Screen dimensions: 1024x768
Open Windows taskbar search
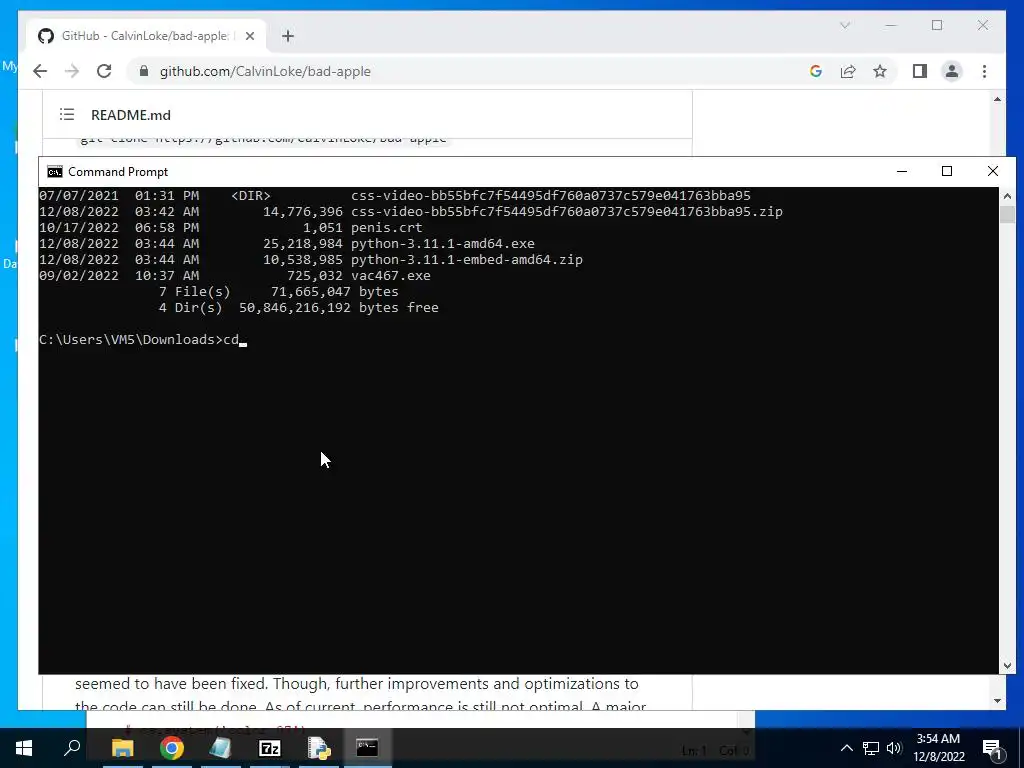(x=72, y=748)
